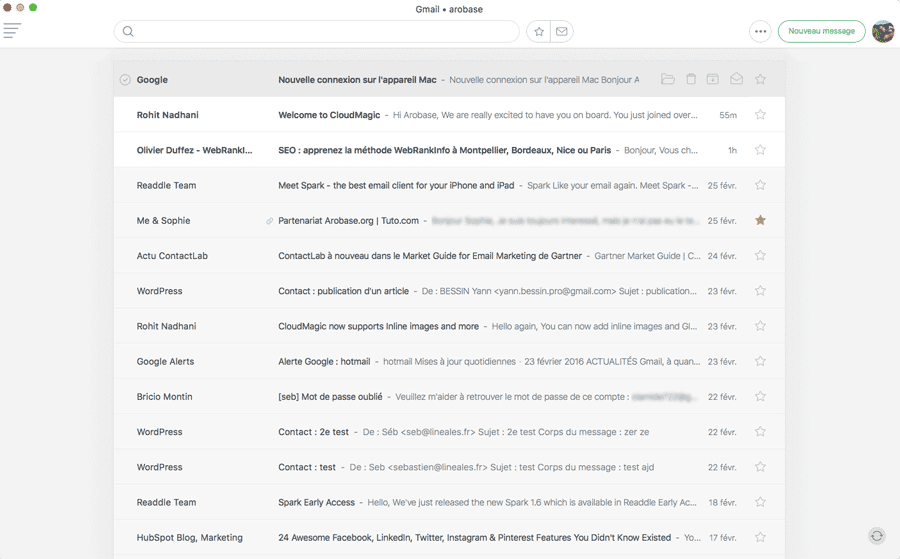Click attachment icon on Partenariat email
The width and height of the screenshot is (900, 559).
click(269, 221)
